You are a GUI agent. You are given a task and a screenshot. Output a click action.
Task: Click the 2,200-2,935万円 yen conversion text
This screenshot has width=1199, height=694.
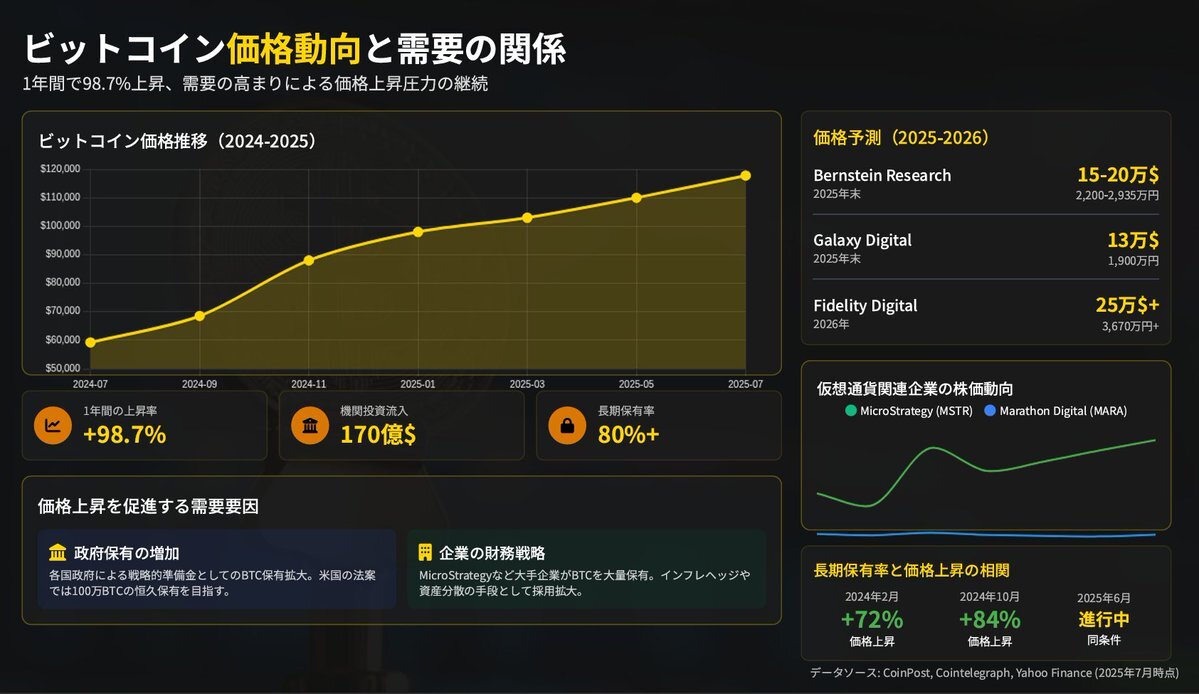1117,196
